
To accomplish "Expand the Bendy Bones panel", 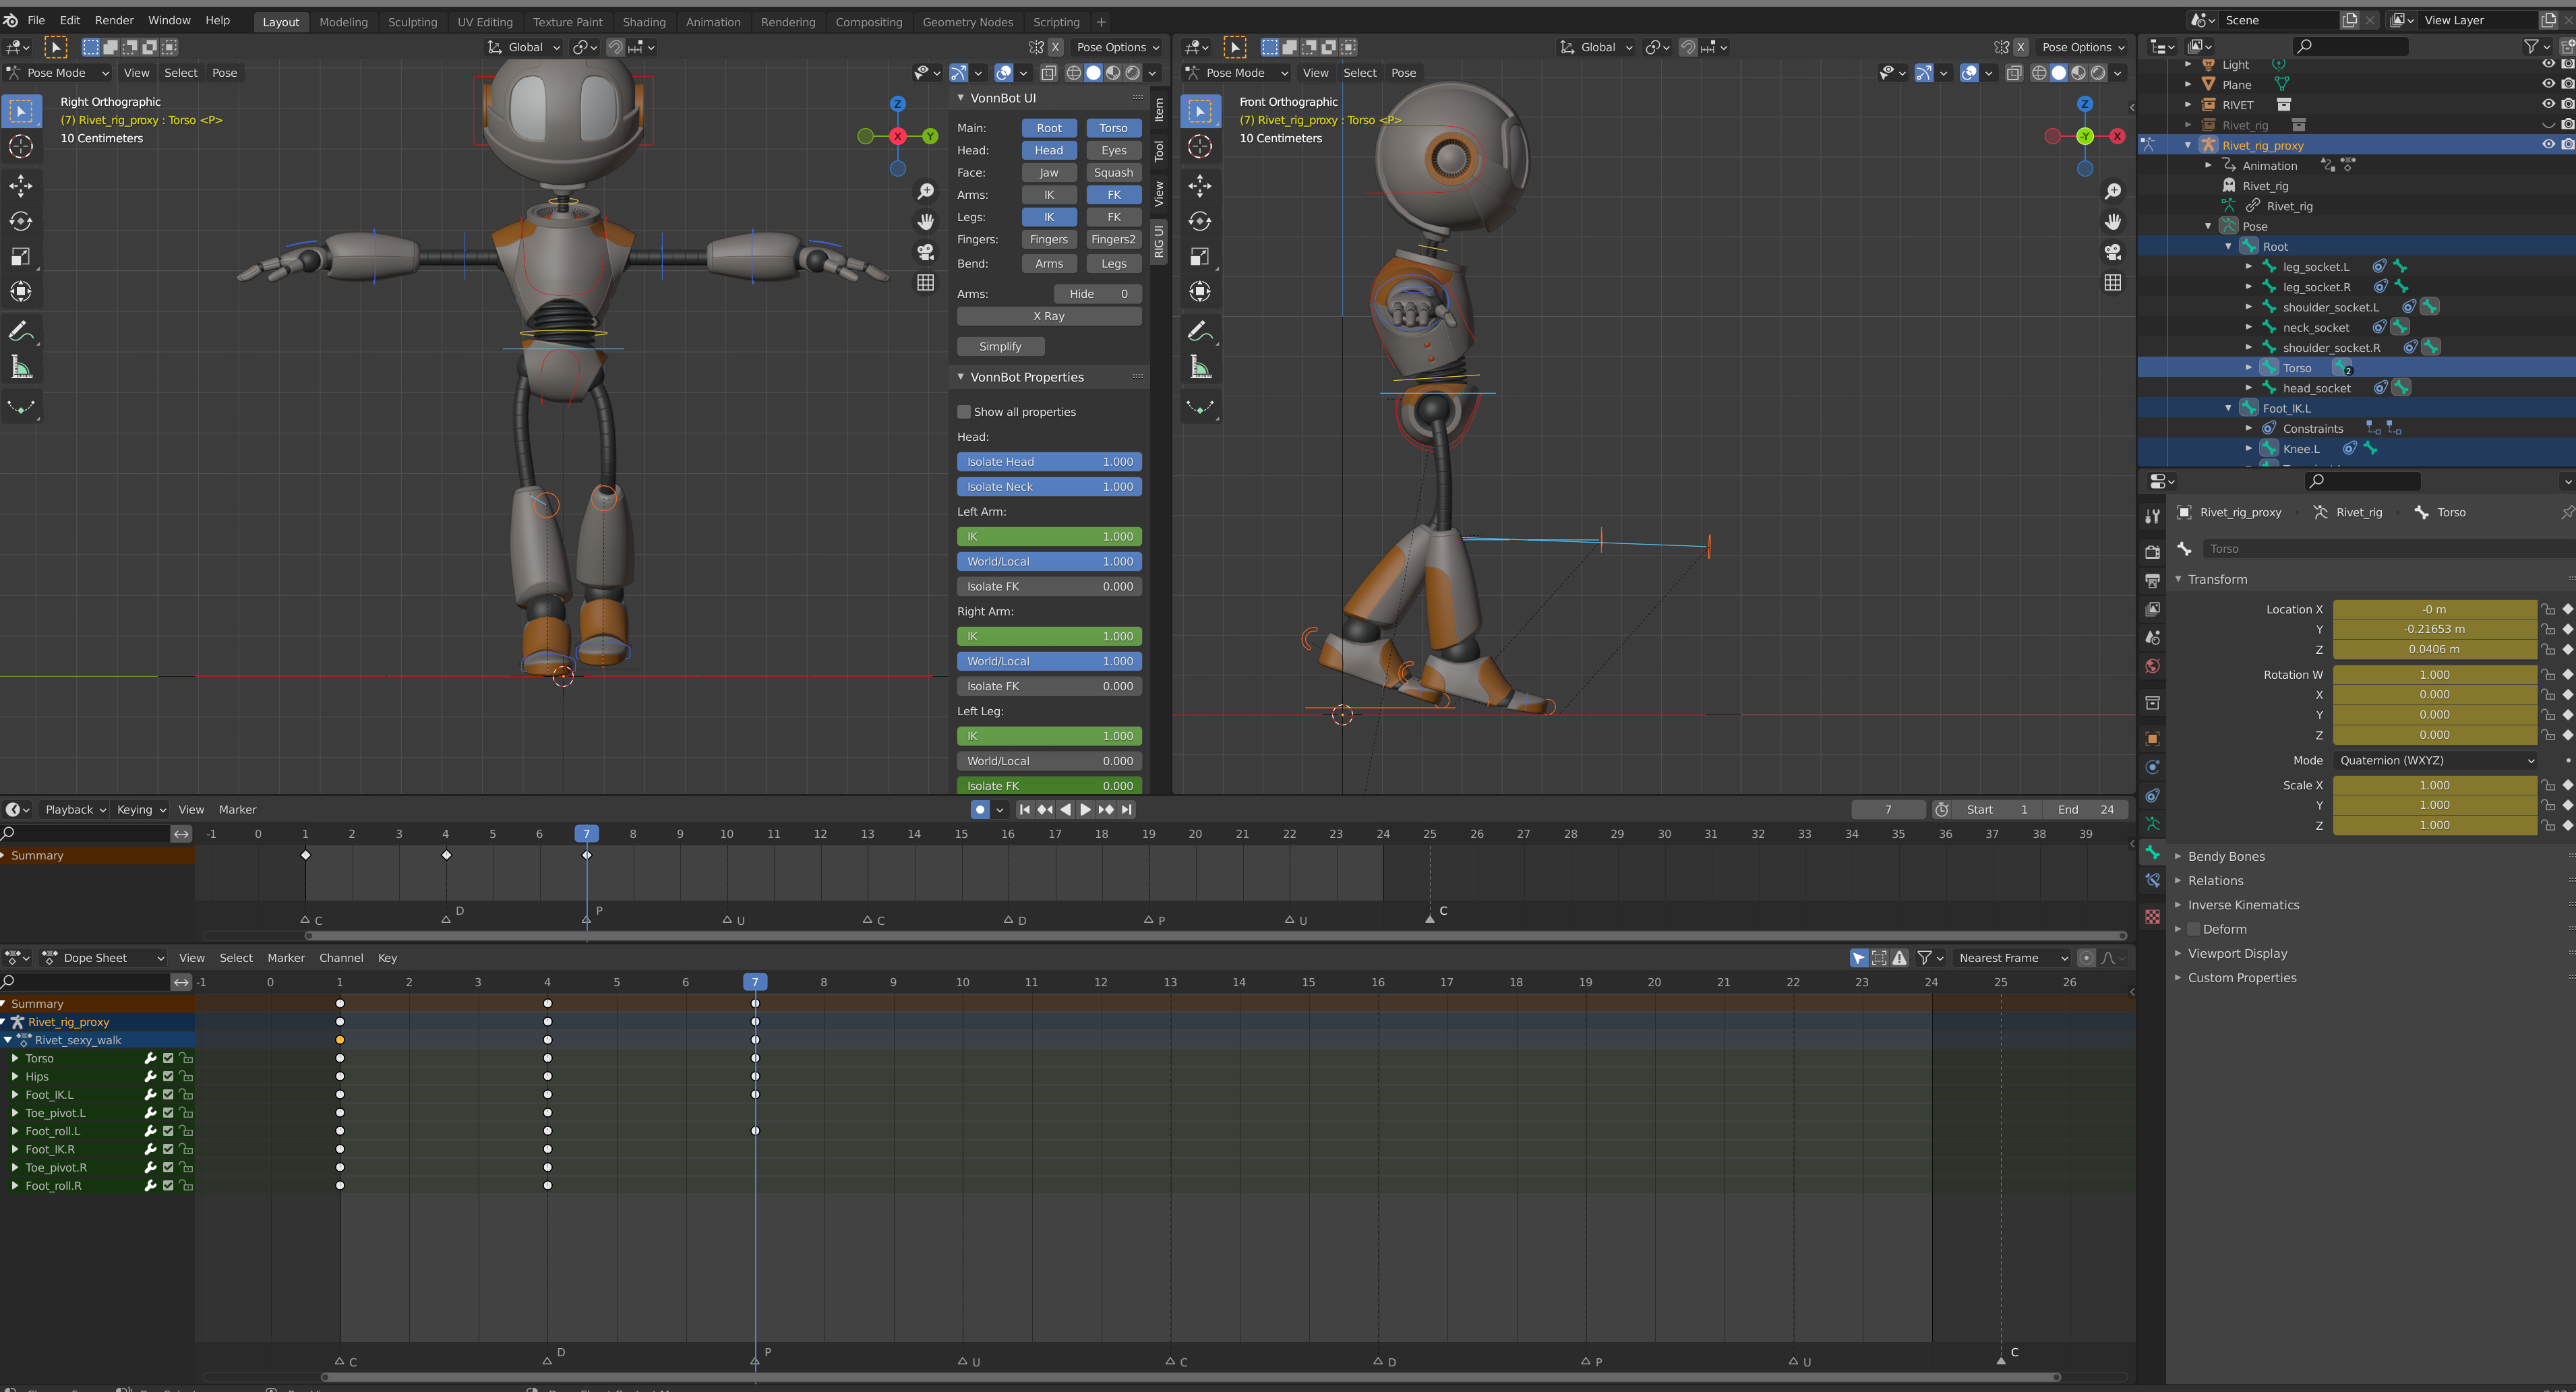I will [2225, 856].
